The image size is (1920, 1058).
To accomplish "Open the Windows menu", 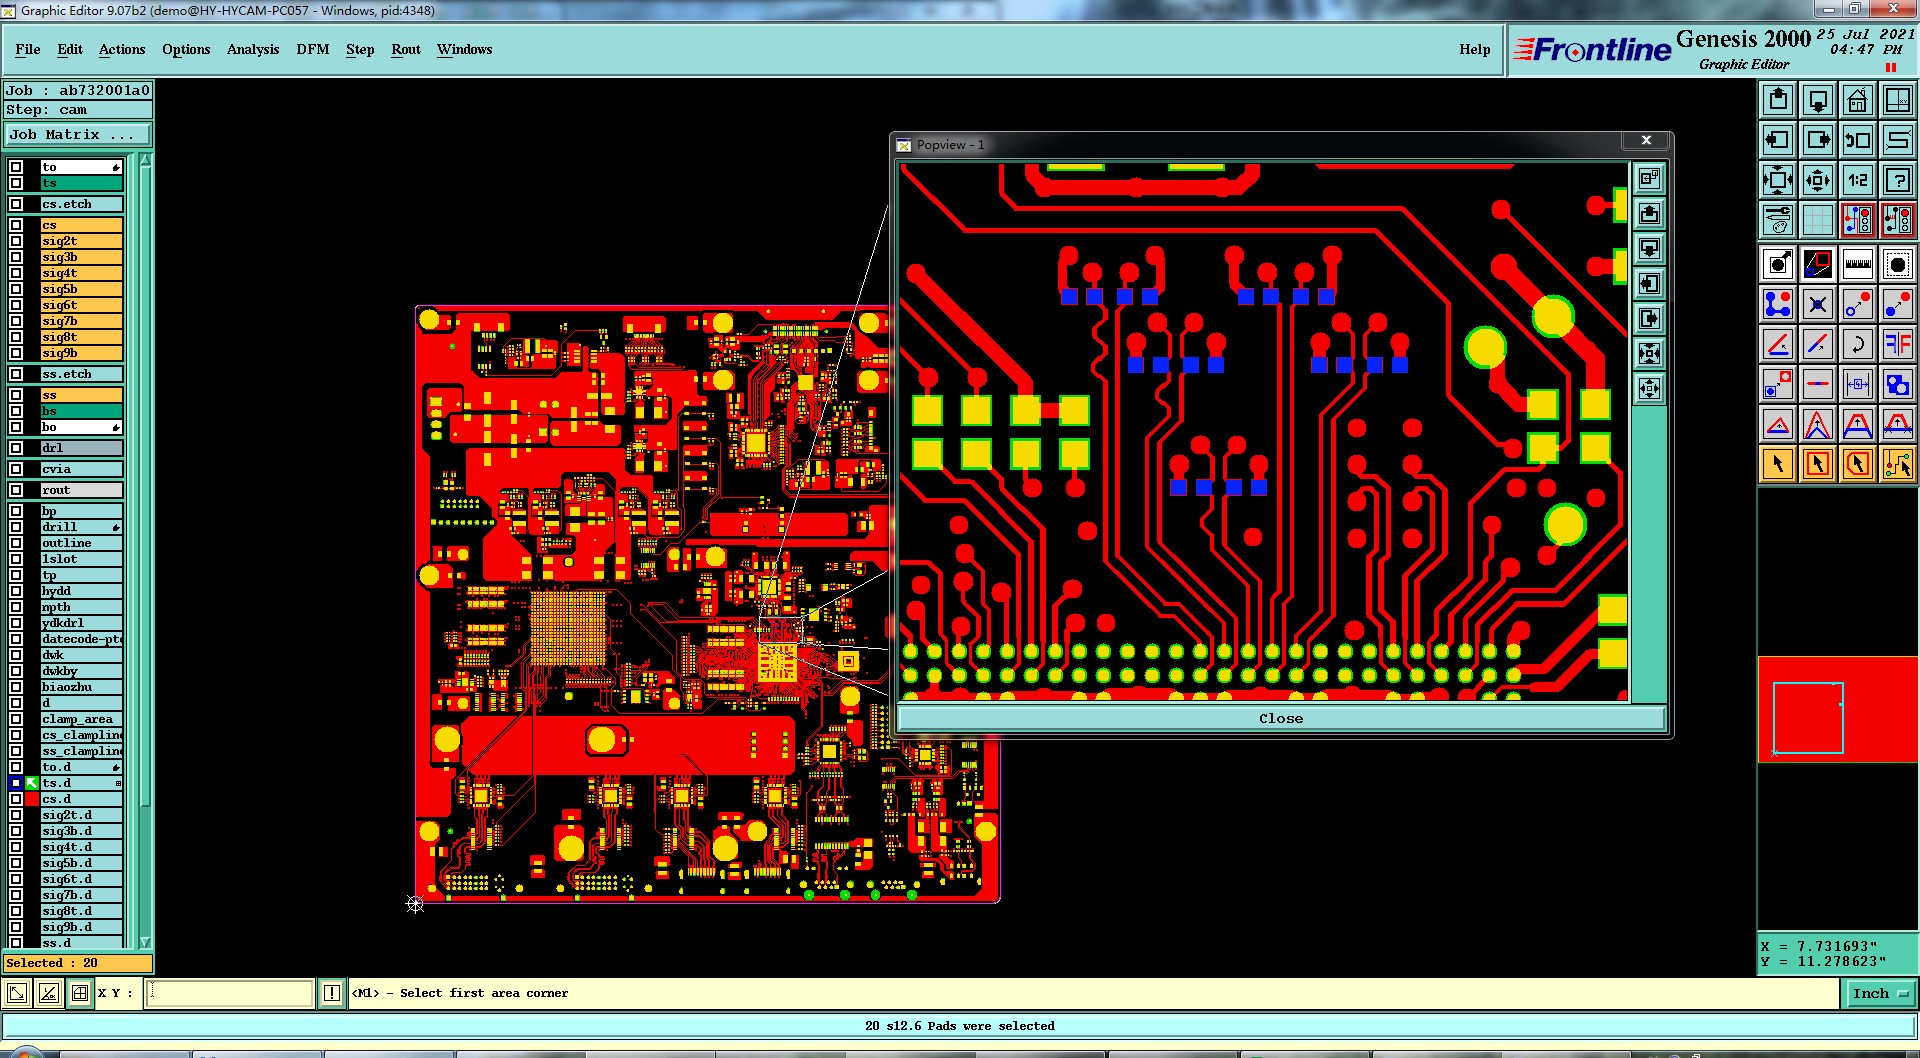I will coord(464,49).
